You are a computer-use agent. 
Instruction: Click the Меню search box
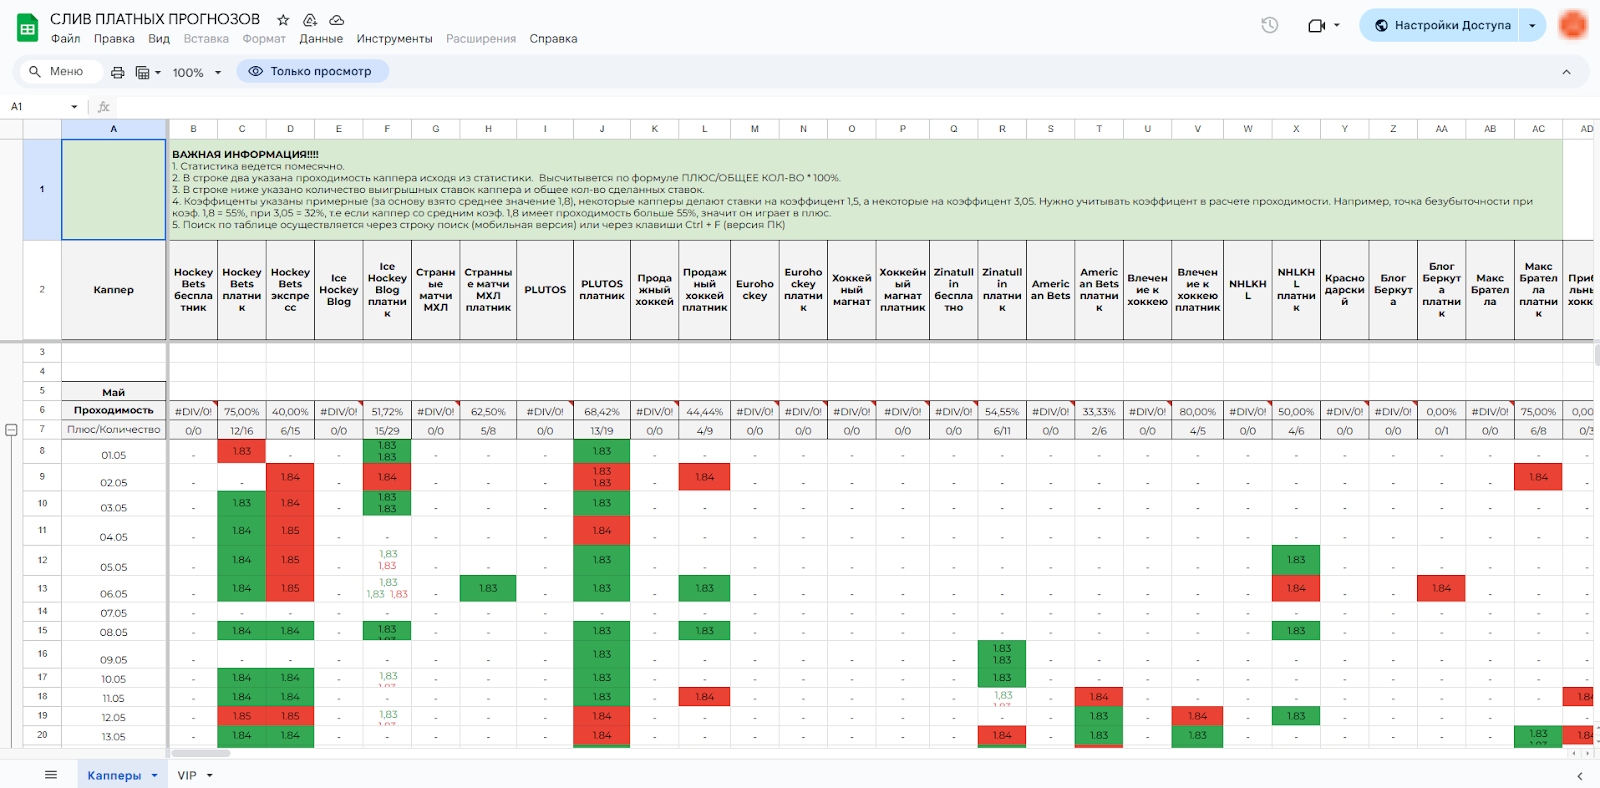coord(59,71)
